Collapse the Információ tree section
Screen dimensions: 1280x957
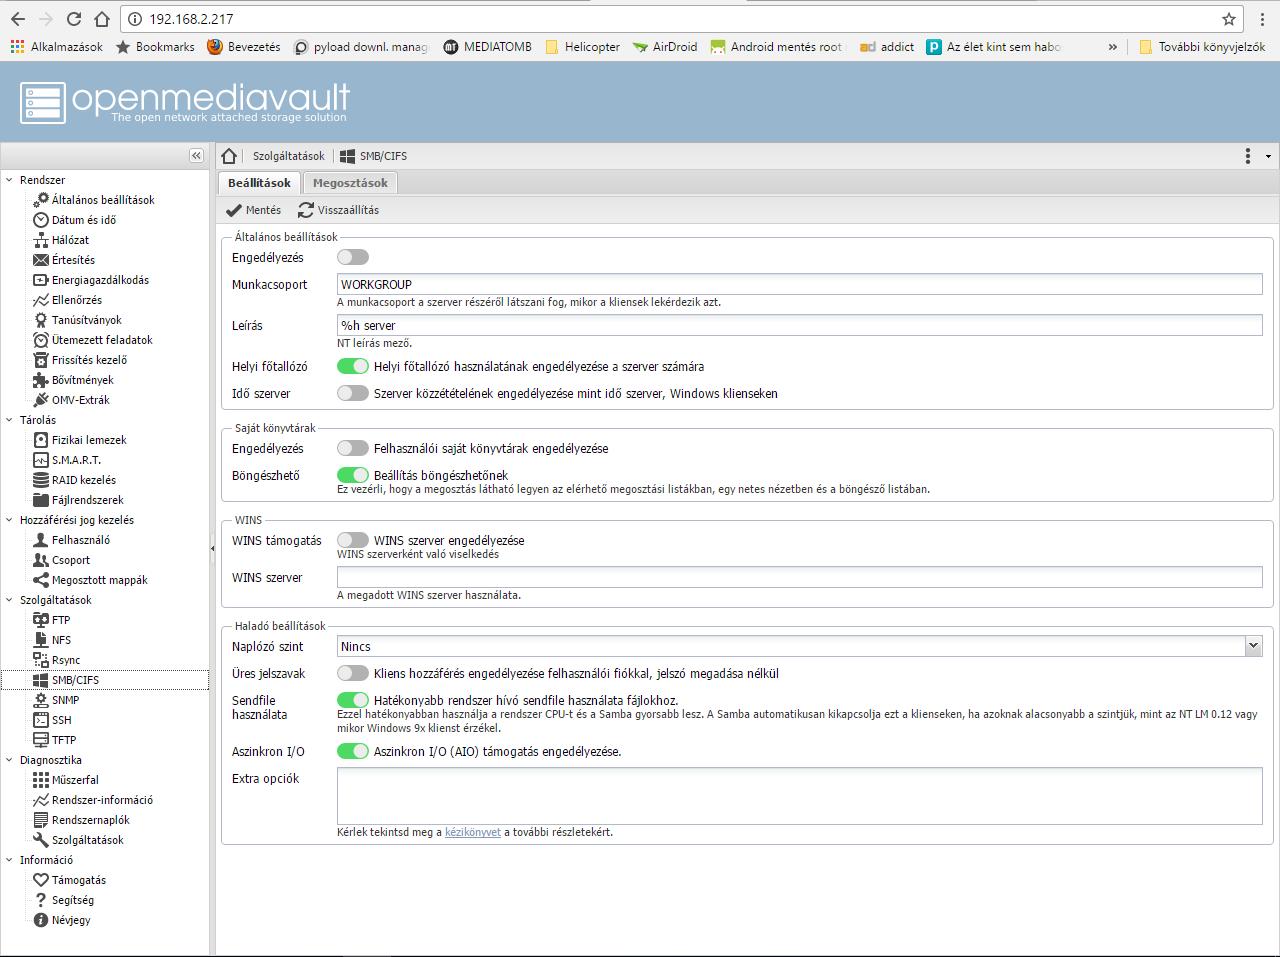point(9,860)
